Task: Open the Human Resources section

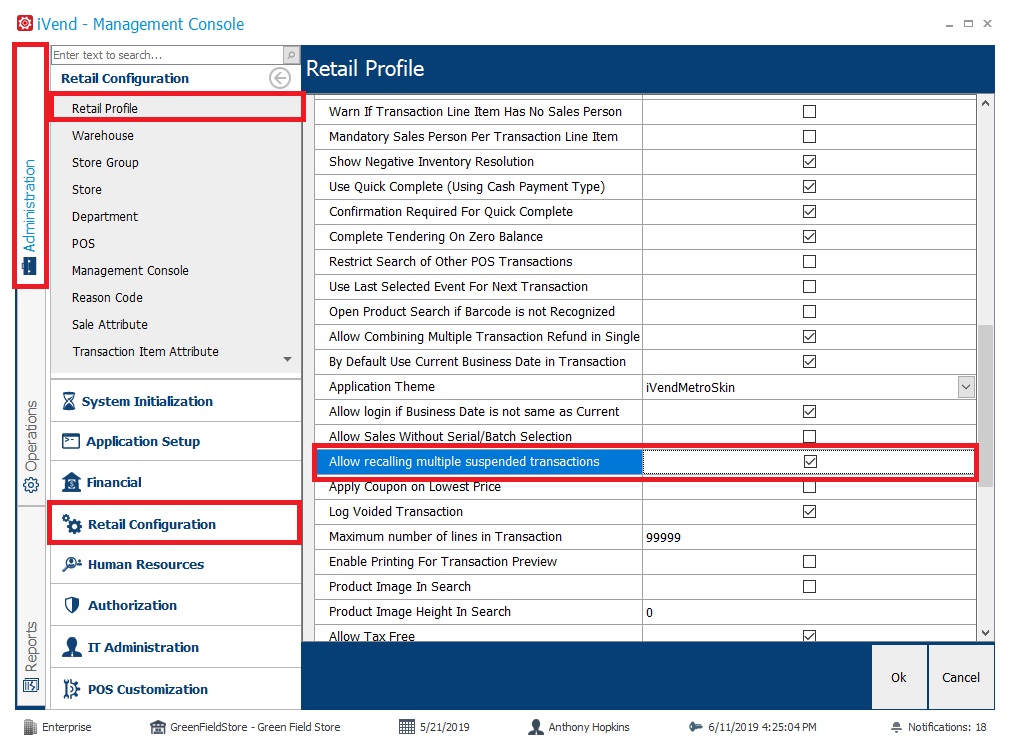Action: click(176, 564)
